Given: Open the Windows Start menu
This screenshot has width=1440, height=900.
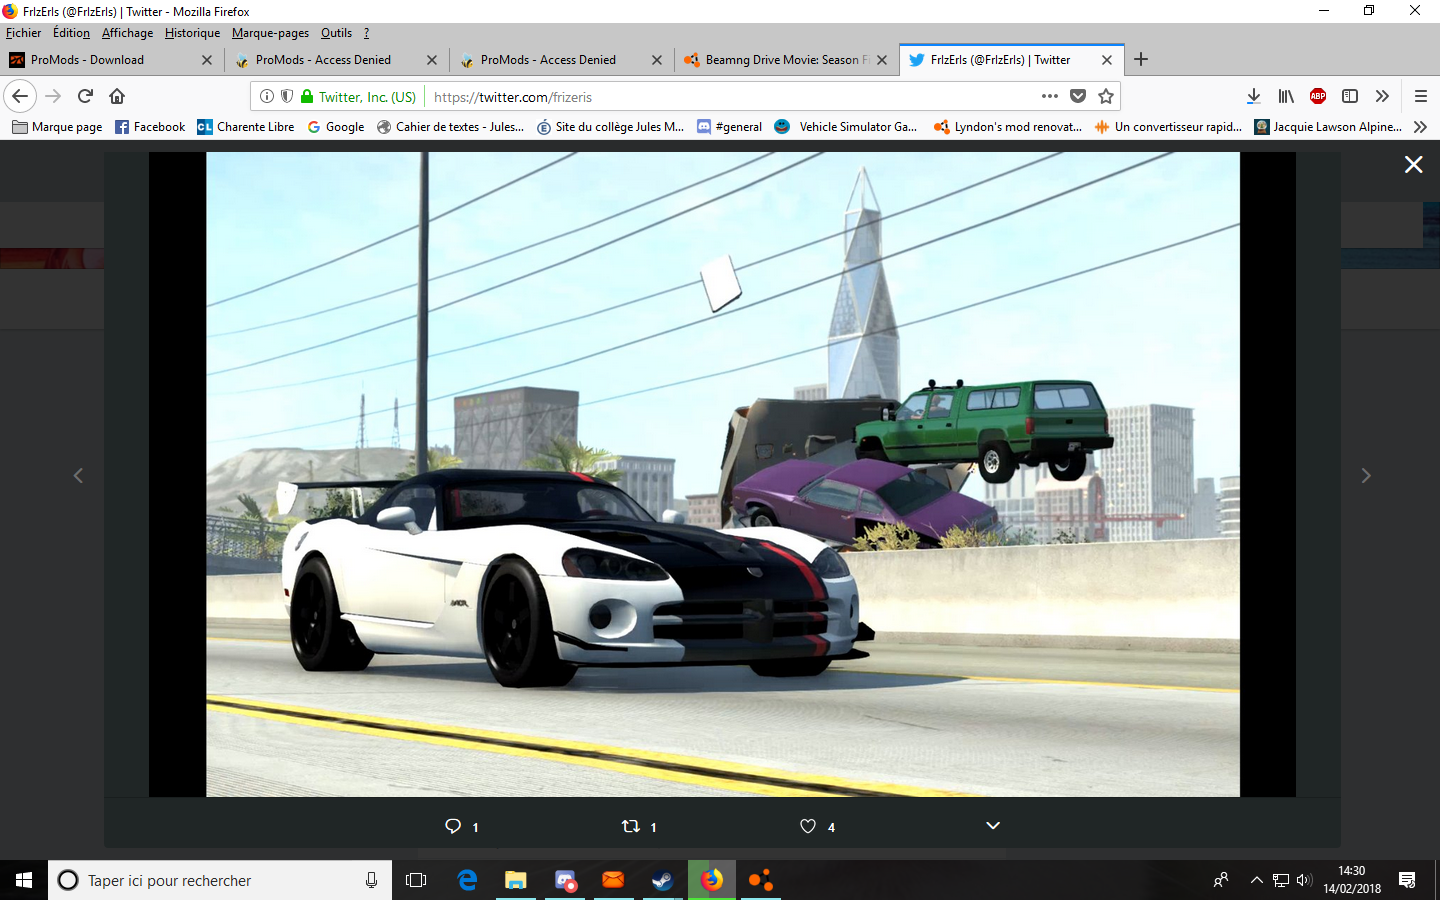Looking at the screenshot, I should (24, 880).
